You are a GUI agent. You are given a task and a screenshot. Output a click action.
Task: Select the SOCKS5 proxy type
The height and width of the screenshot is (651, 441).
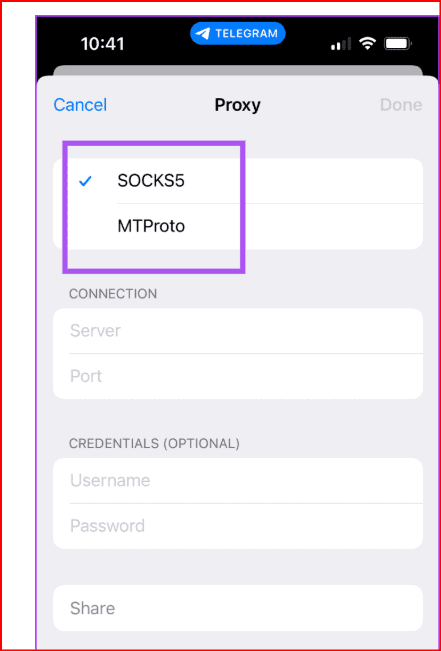pos(238,181)
